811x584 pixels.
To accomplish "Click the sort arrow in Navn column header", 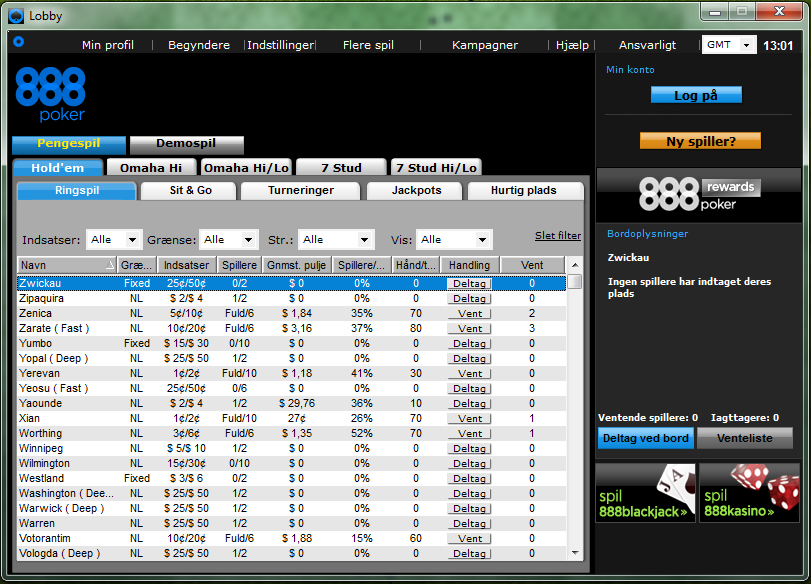I will [x=110, y=265].
